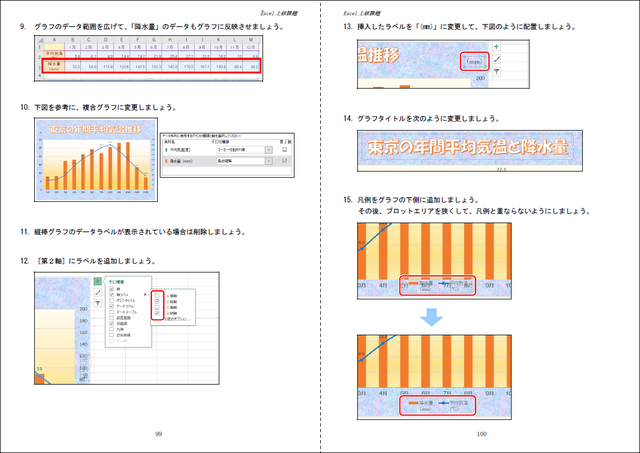The image size is (640, 453).
Task: Select the 降水量 (mm) row header cell in spreadsheet
Action: click(53, 66)
